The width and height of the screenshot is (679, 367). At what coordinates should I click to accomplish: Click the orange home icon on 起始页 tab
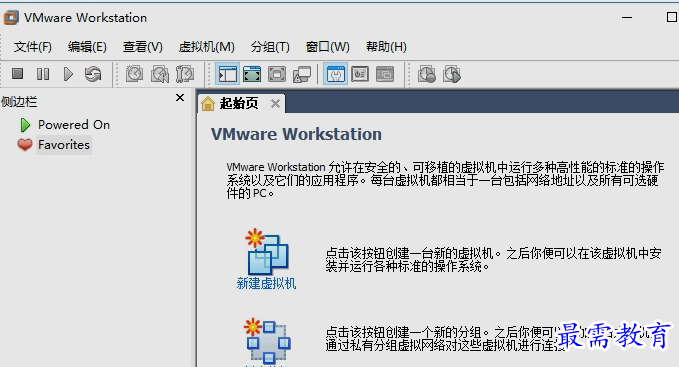point(208,103)
